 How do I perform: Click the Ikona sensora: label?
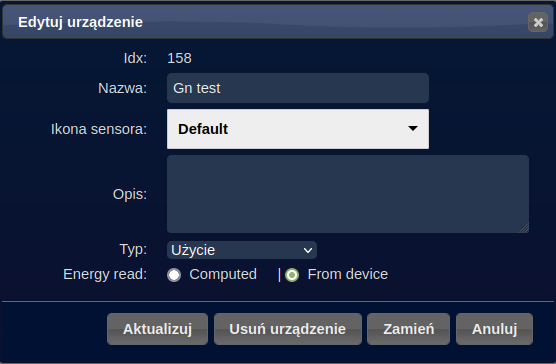[x=99, y=129]
